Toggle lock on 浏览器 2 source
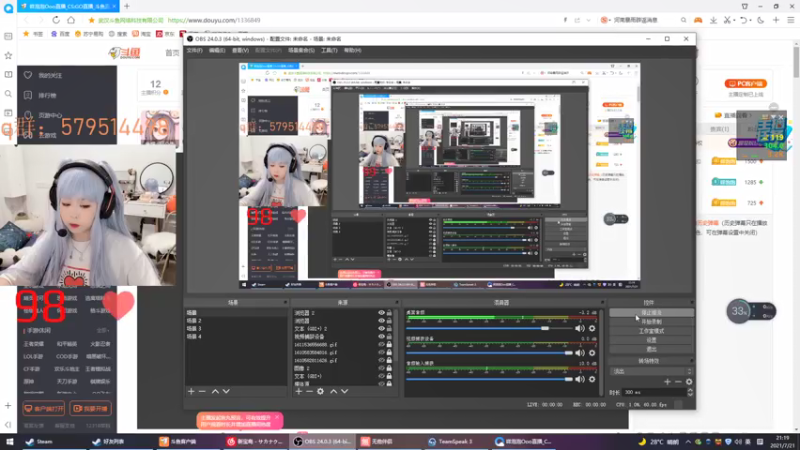The image size is (800, 450). tap(389, 313)
